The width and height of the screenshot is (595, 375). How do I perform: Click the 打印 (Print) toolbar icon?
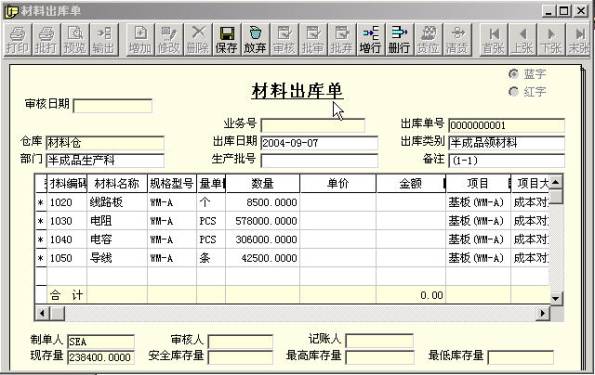point(17,39)
